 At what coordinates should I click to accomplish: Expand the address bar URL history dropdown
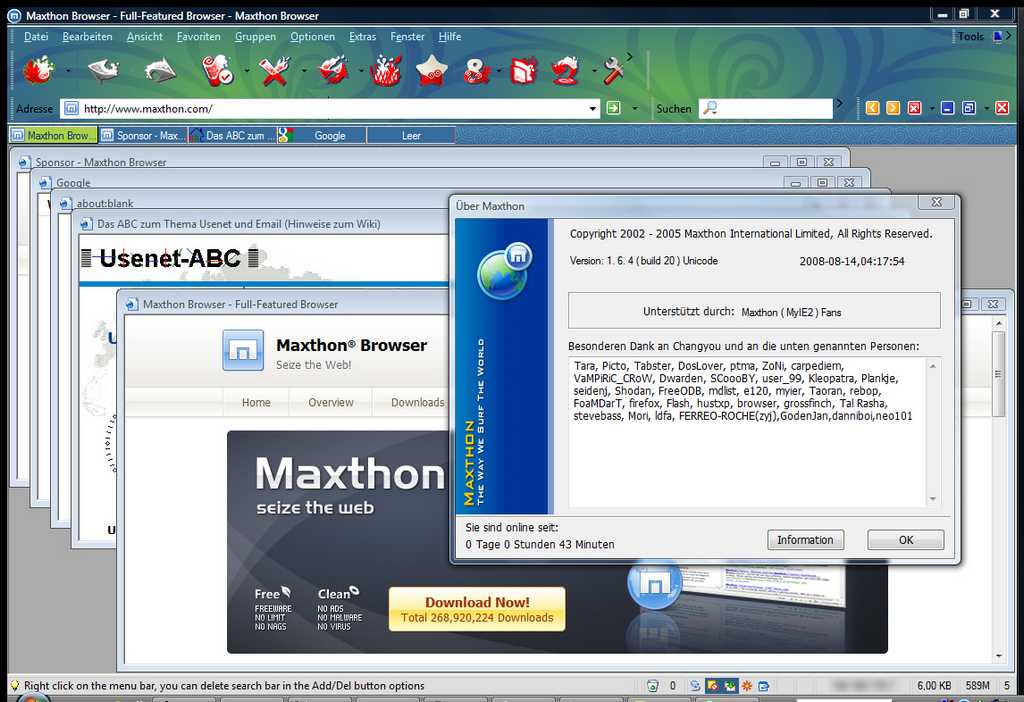click(x=592, y=108)
